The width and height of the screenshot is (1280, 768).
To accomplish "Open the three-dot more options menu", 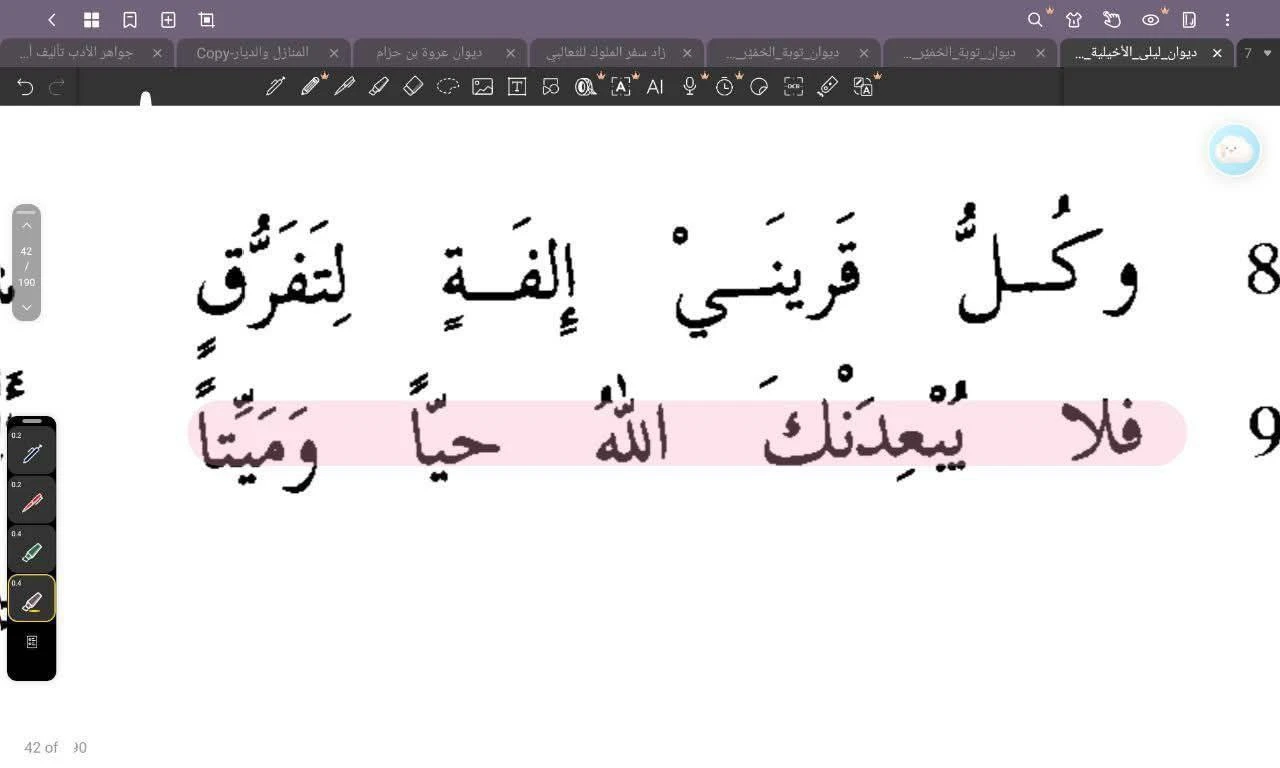I will coord(1227,20).
